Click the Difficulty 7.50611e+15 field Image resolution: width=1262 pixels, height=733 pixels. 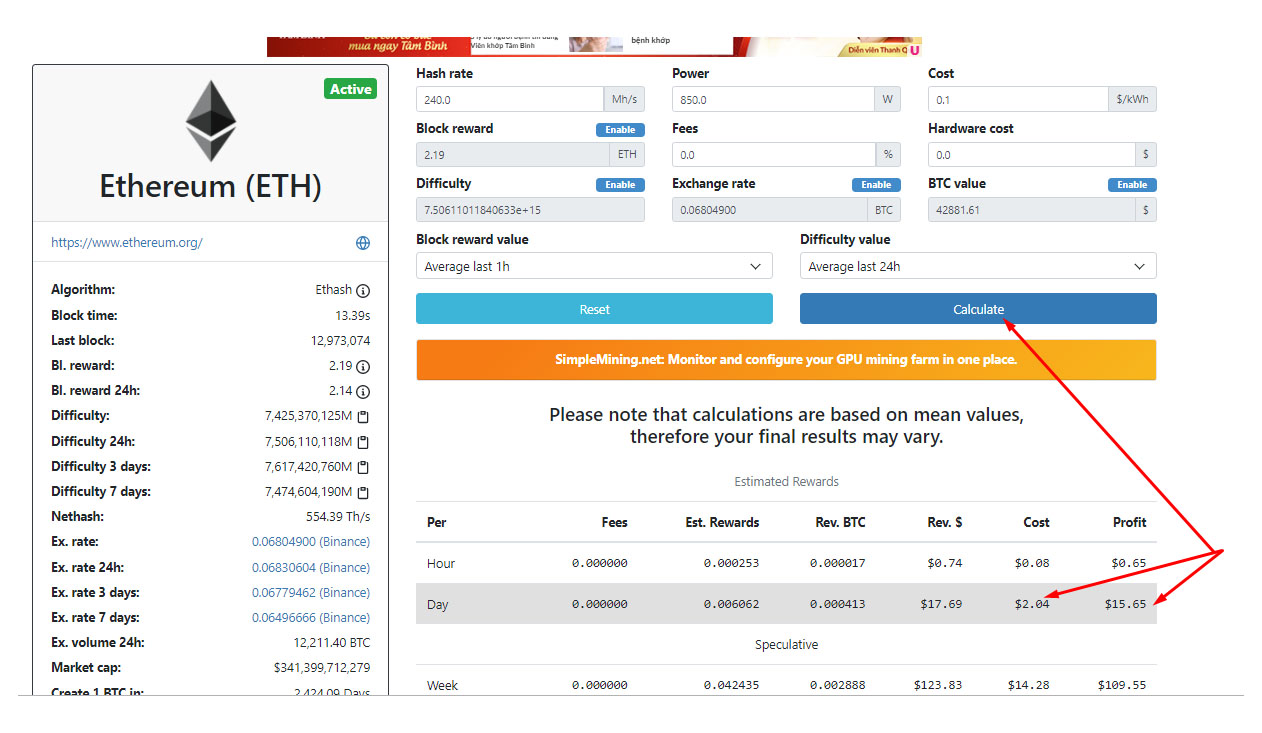pos(530,210)
